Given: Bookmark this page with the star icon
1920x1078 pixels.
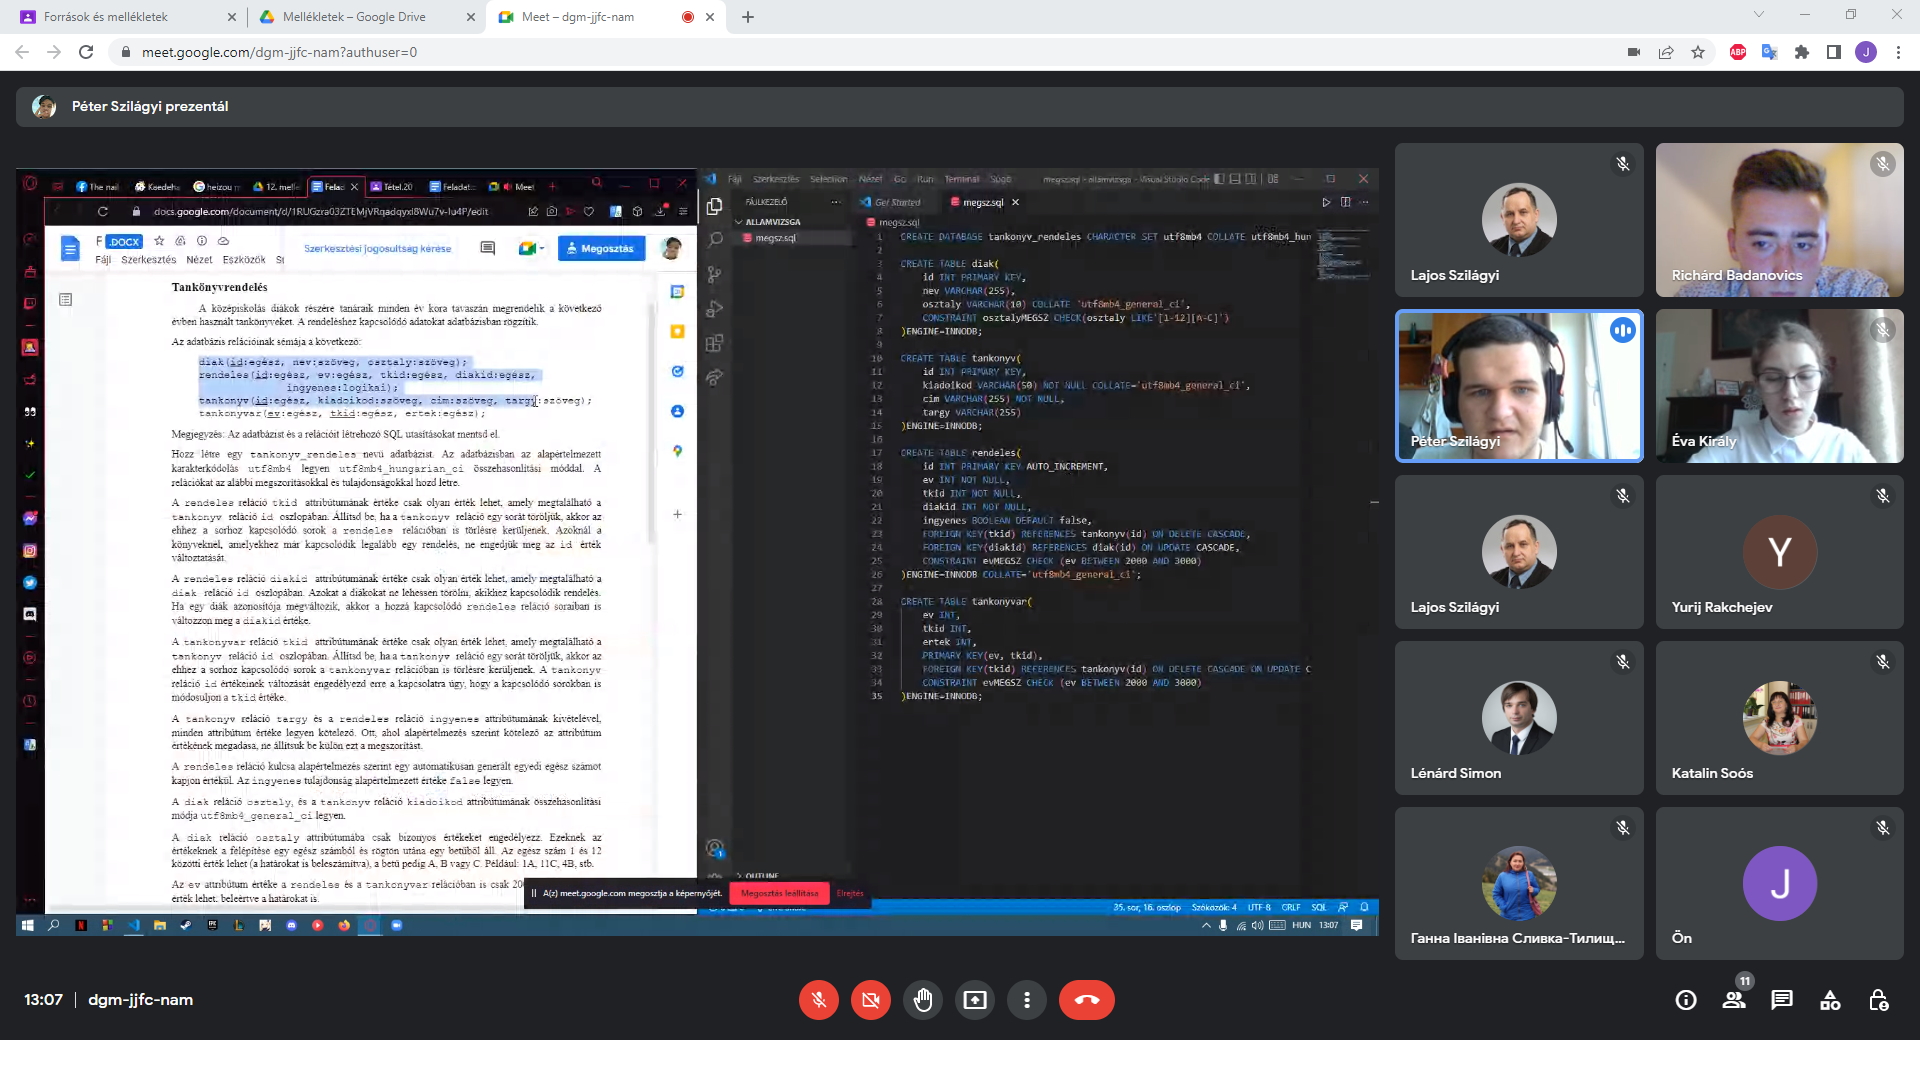Looking at the screenshot, I should click(1698, 52).
